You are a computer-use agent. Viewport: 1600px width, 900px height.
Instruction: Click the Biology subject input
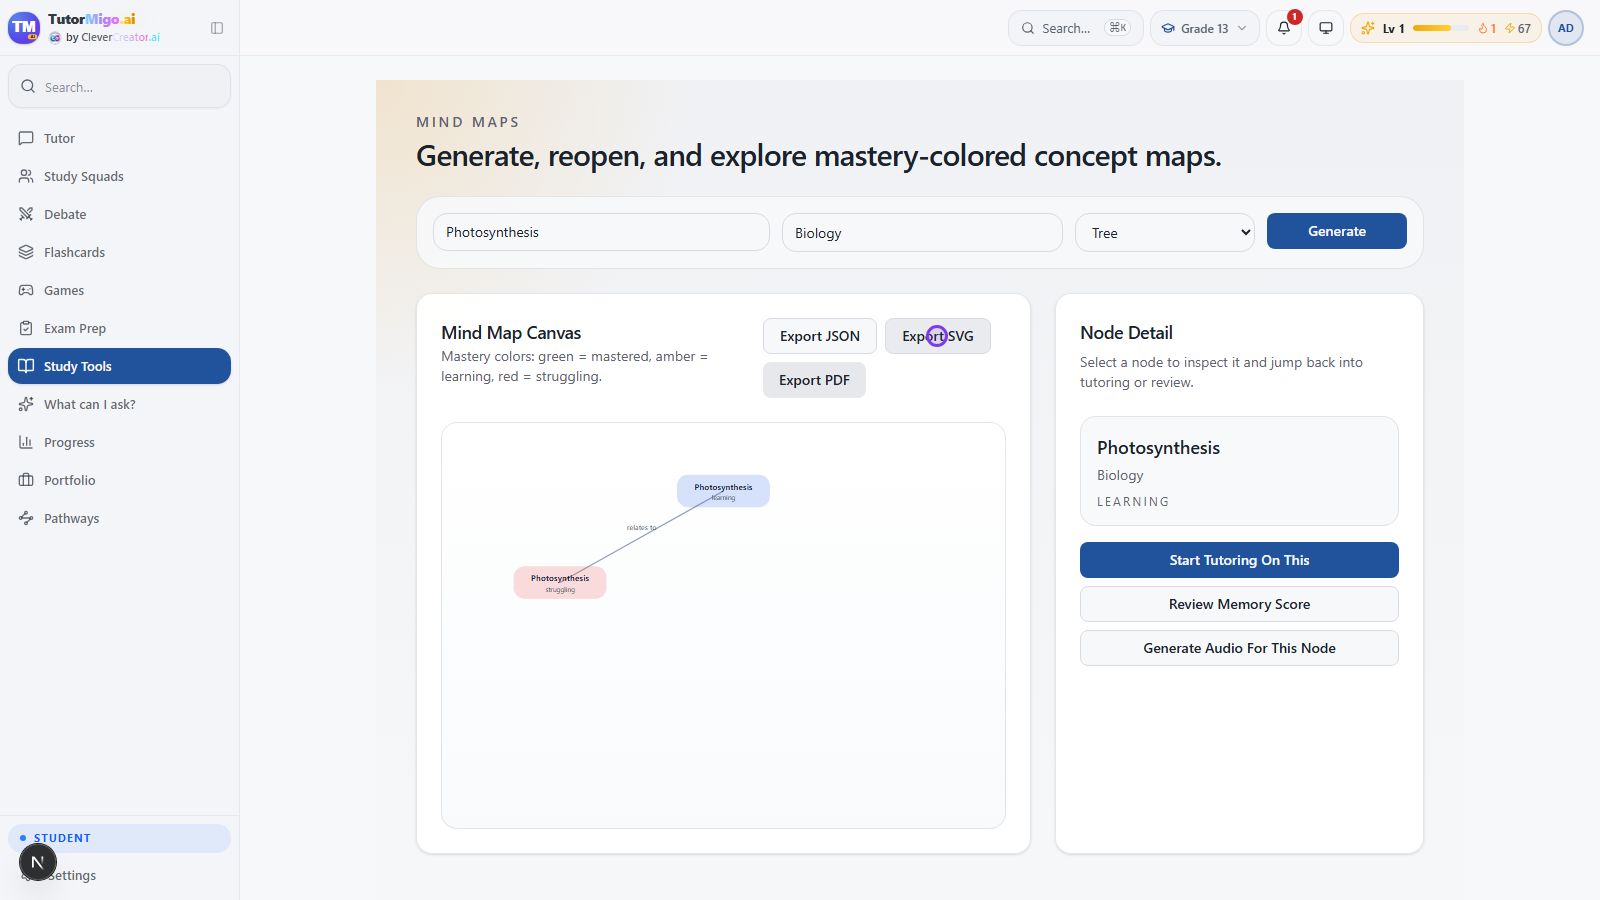[922, 233]
